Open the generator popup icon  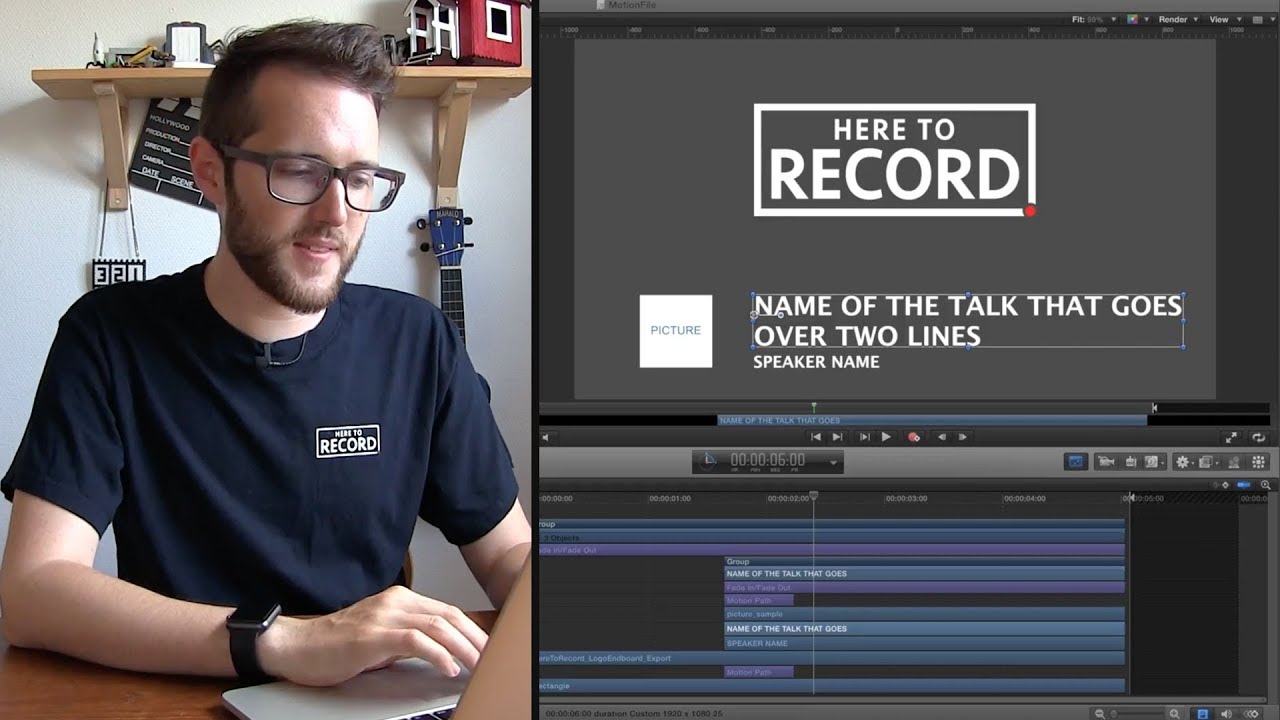pos(1154,462)
